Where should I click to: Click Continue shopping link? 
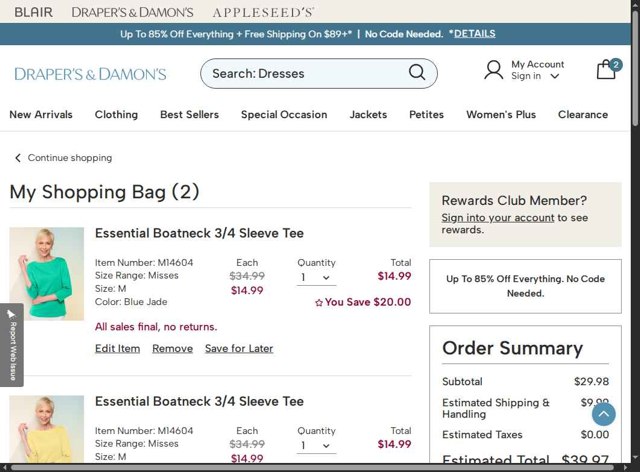(69, 158)
